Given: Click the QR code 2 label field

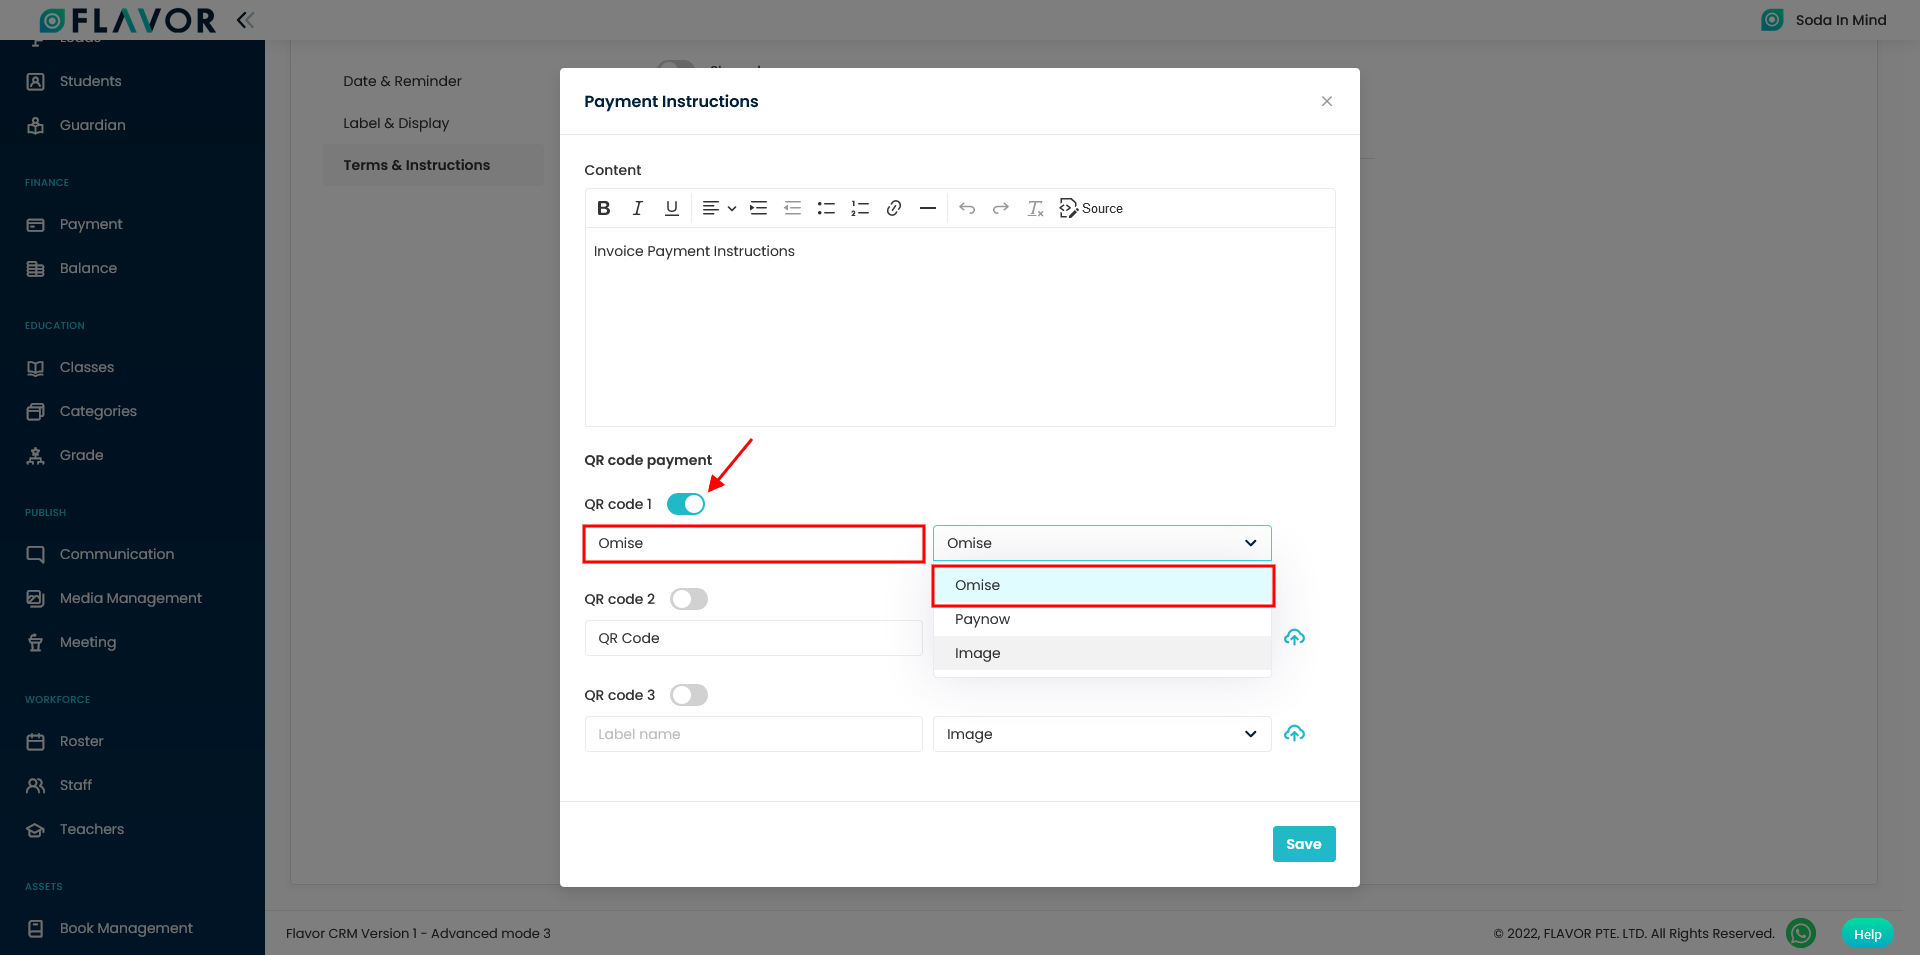Looking at the screenshot, I should [754, 638].
